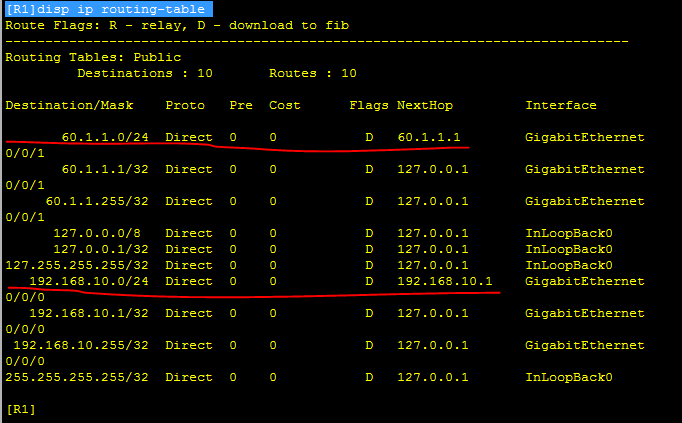Click GigabitEthernet in the 192.168.10.0/24 row

(585, 281)
